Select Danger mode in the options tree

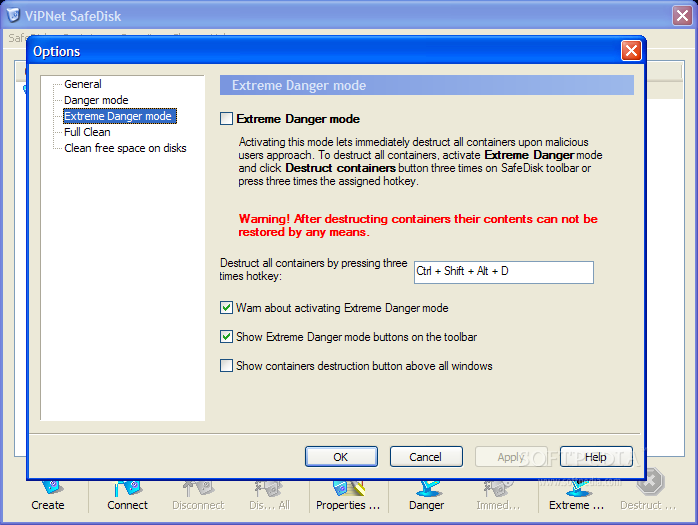click(96, 100)
